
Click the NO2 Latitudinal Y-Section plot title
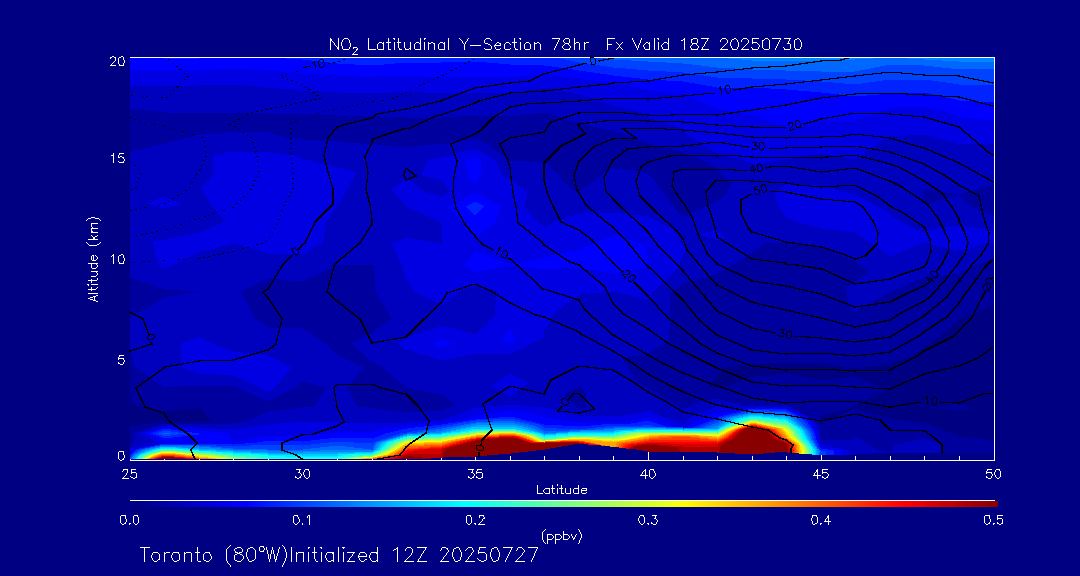[x=565, y=44]
